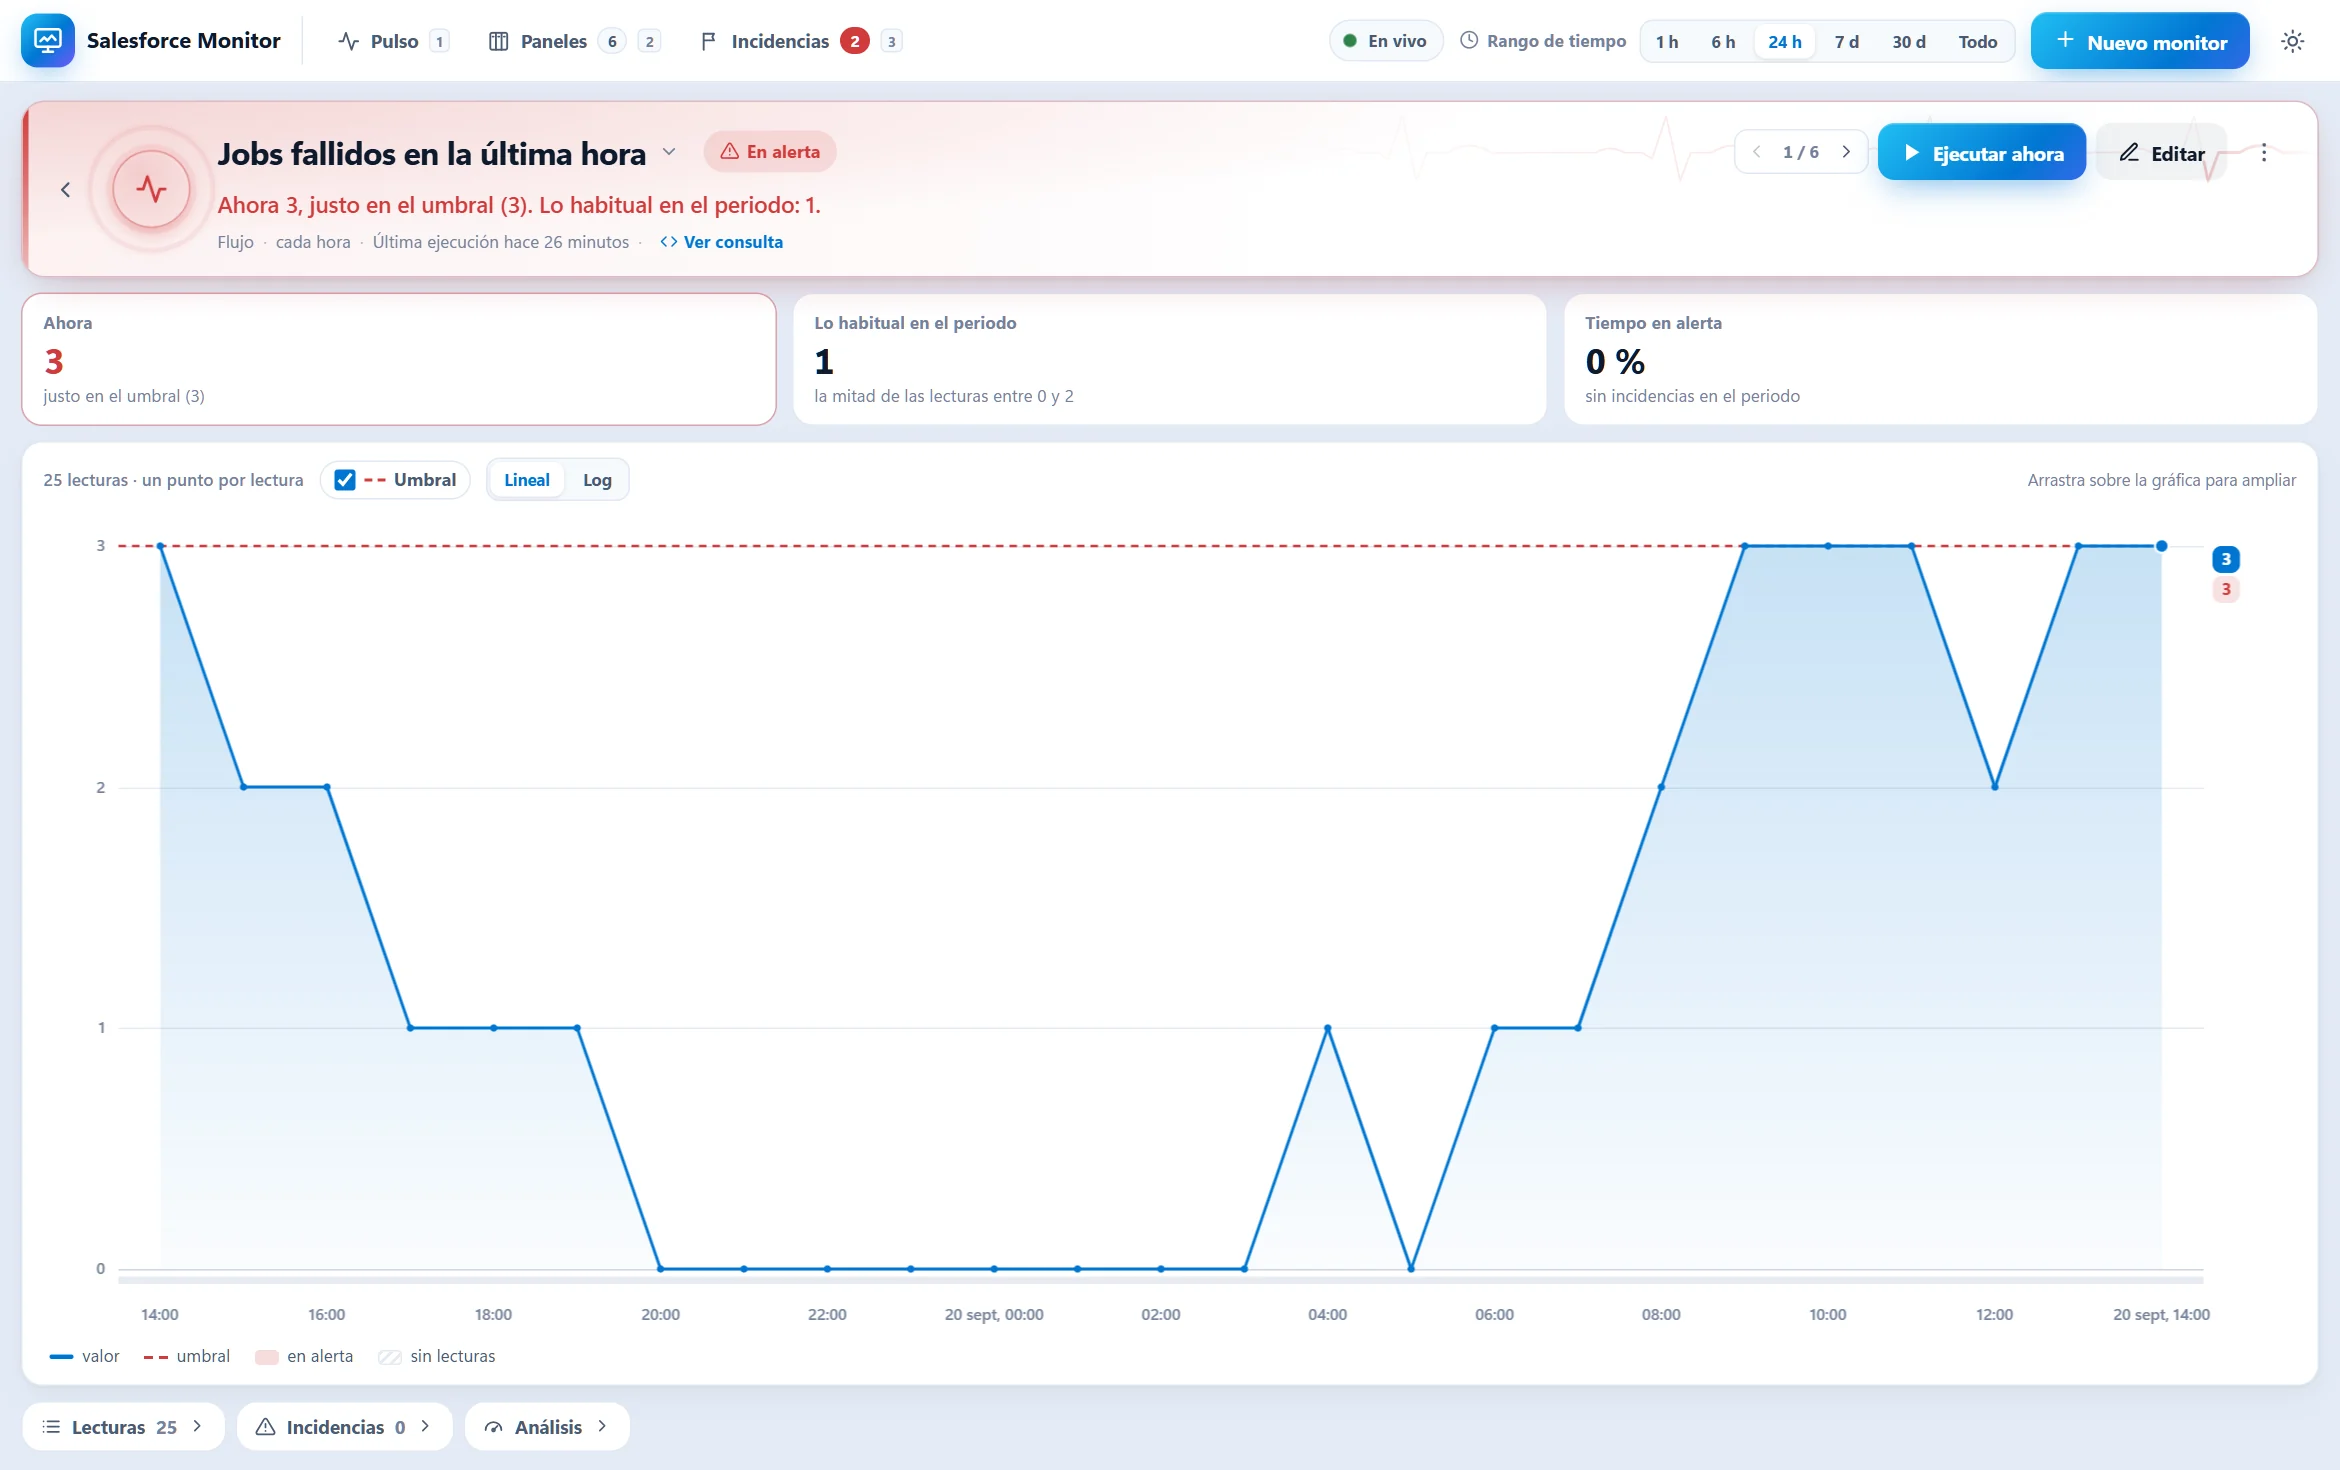The height and width of the screenshot is (1470, 2340).
Task: Click the sin lecturas legend hatched swatch
Action: click(x=390, y=1357)
